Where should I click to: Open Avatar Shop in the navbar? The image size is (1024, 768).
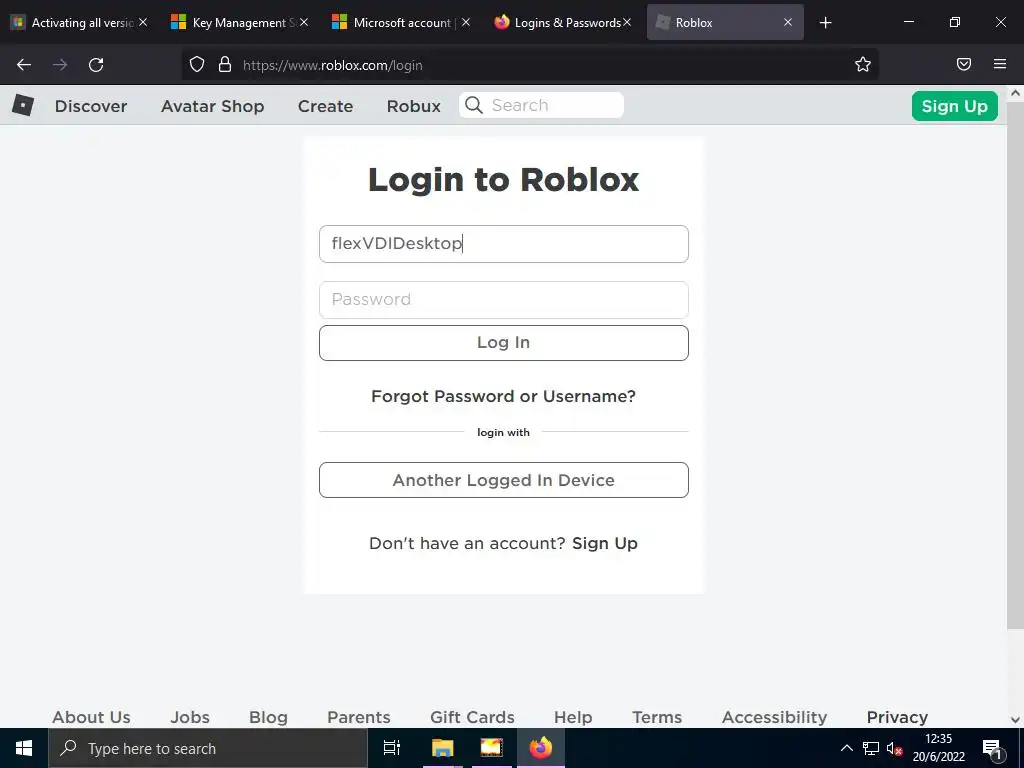coord(212,106)
